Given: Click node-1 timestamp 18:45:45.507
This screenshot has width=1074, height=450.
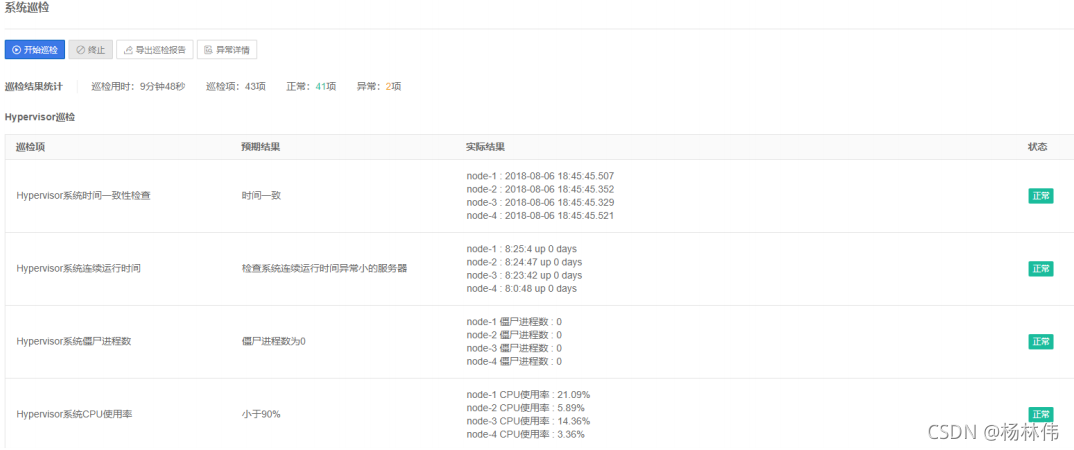Looking at the screenshot, I should coord(540,176).
